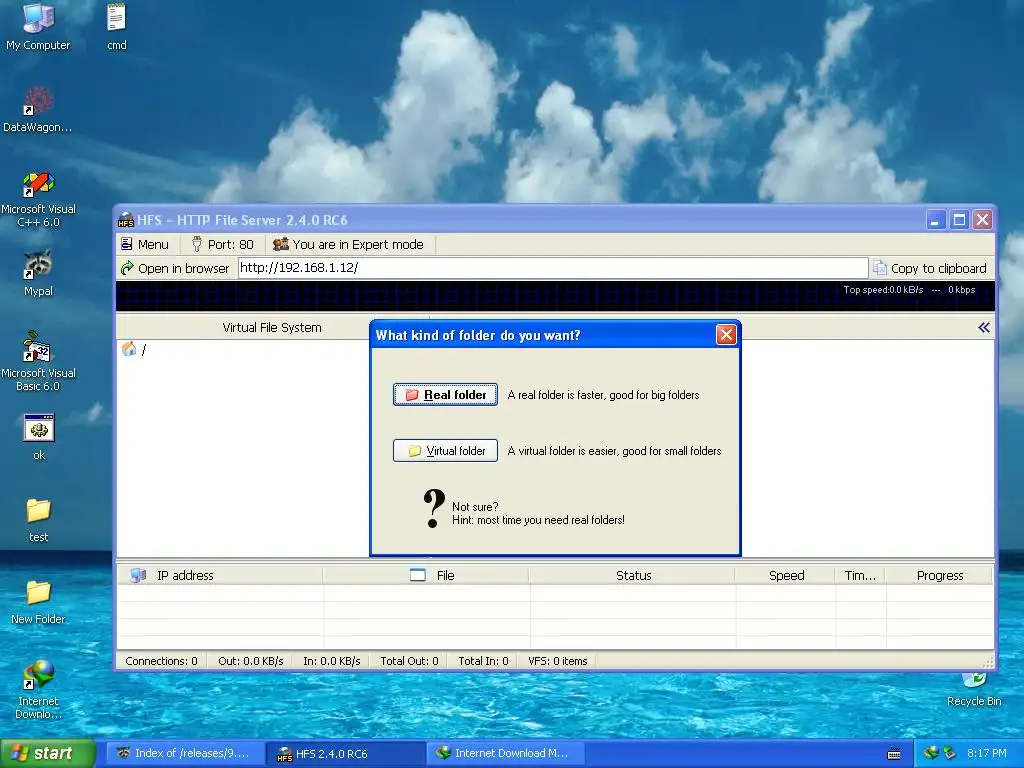Click the IP address column header

coord(220,575)
